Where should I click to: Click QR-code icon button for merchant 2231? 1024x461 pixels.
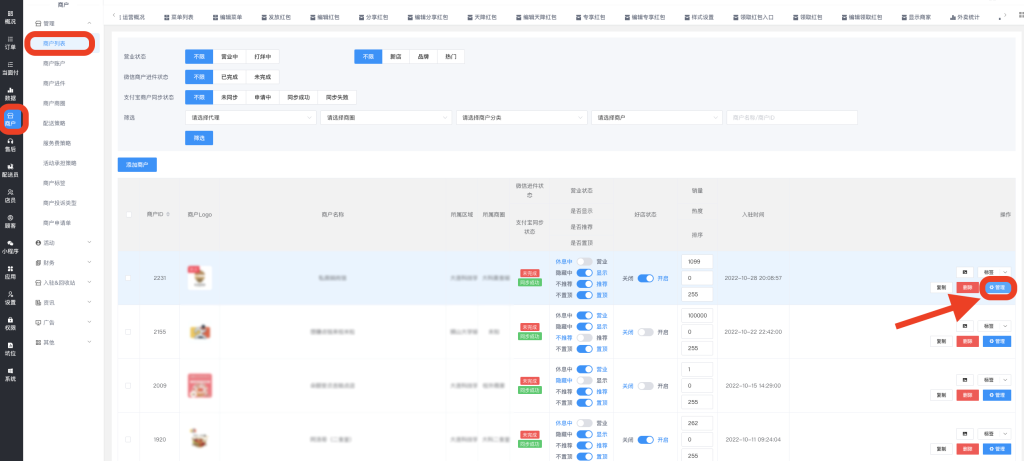coord(965,271)
